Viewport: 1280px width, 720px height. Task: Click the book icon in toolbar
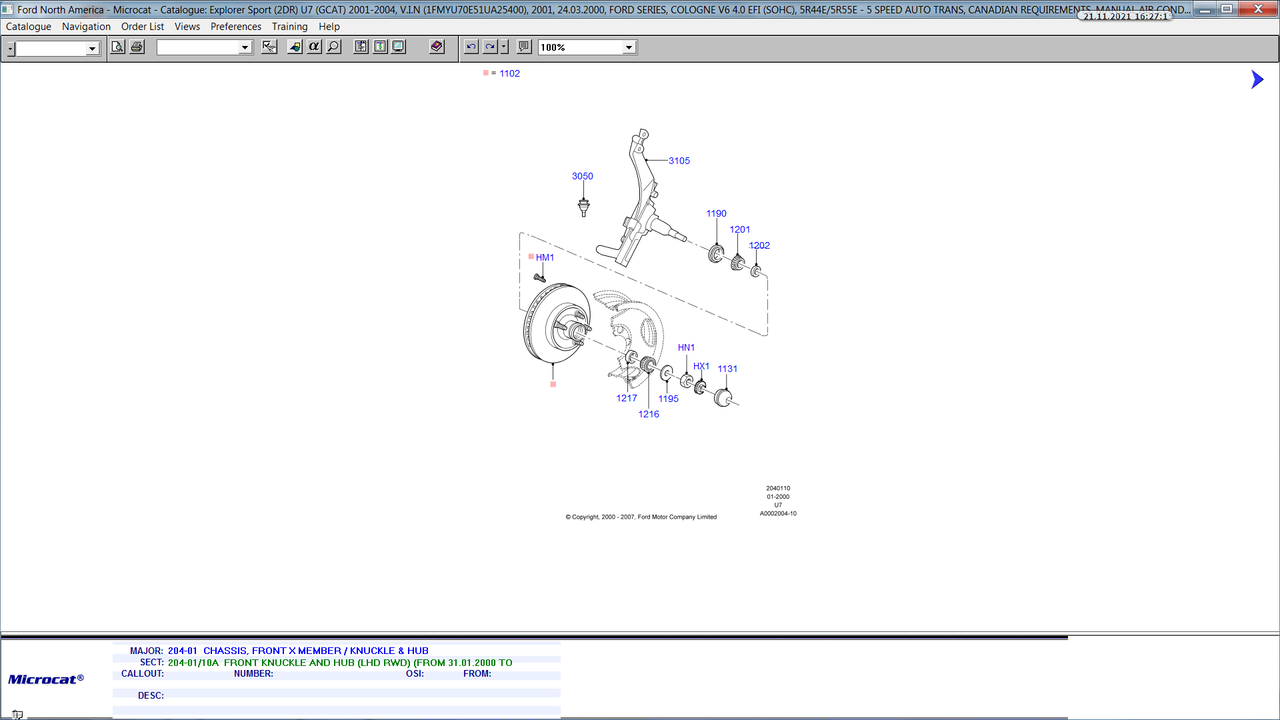[437, 47]
